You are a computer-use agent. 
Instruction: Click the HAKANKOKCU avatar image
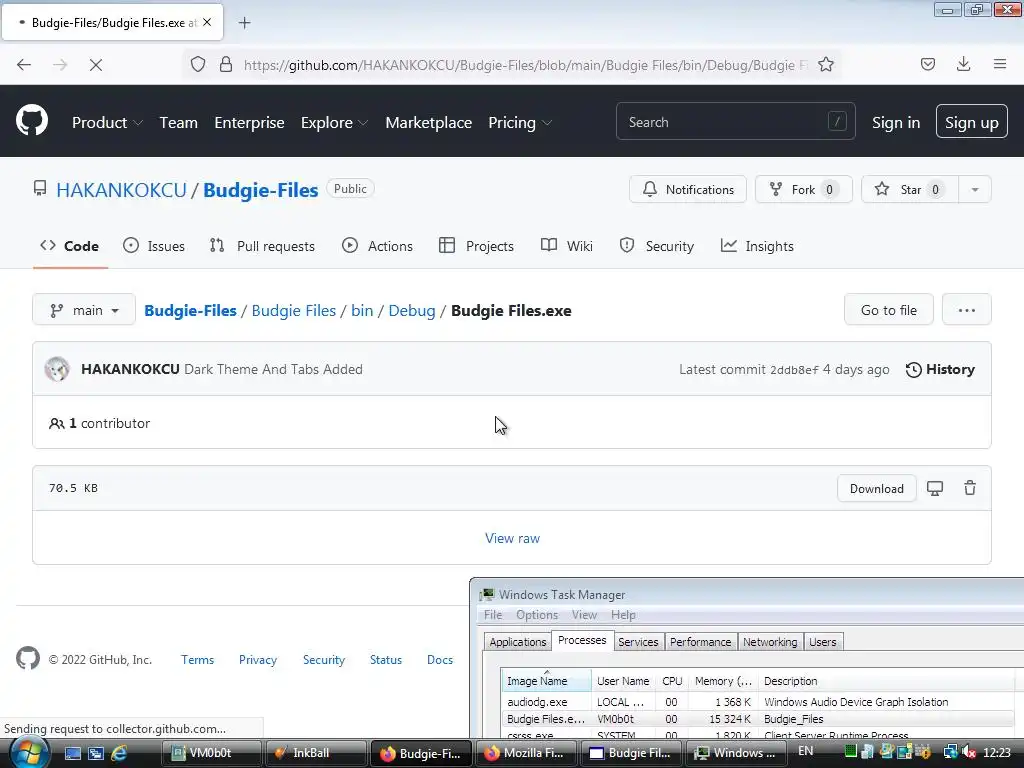[57, 369]
